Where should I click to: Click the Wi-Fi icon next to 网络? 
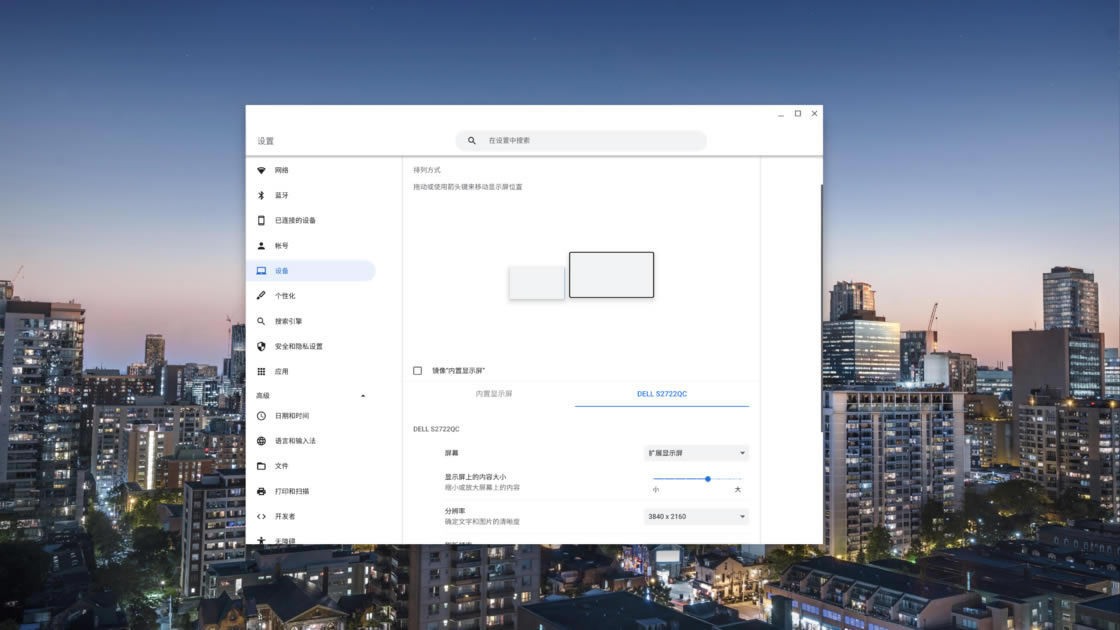pos(261,170)
